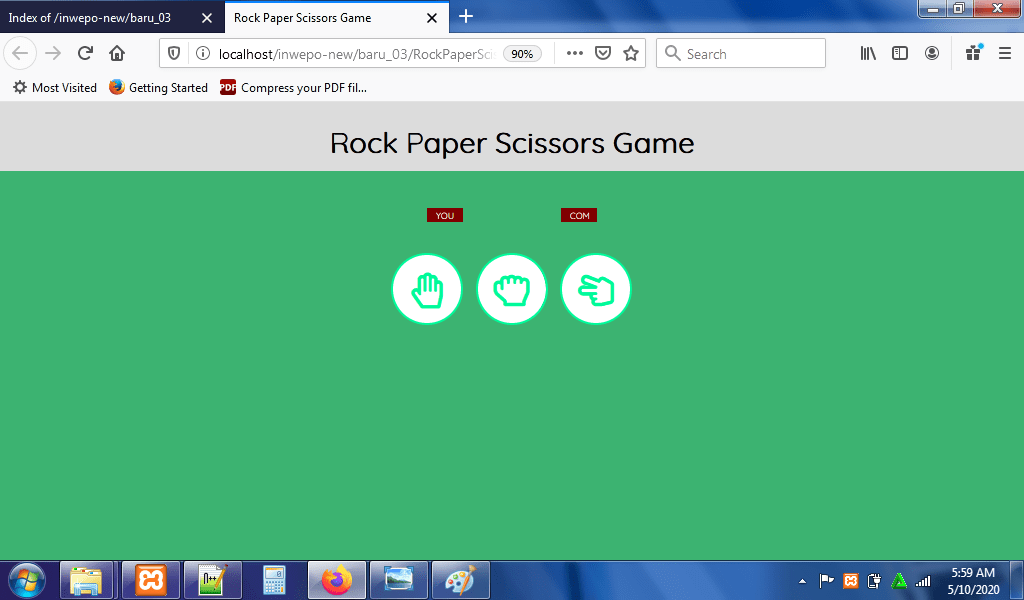The image size is (1024, 600).
Task: Open a new browser tab
Action: [466, 16]
